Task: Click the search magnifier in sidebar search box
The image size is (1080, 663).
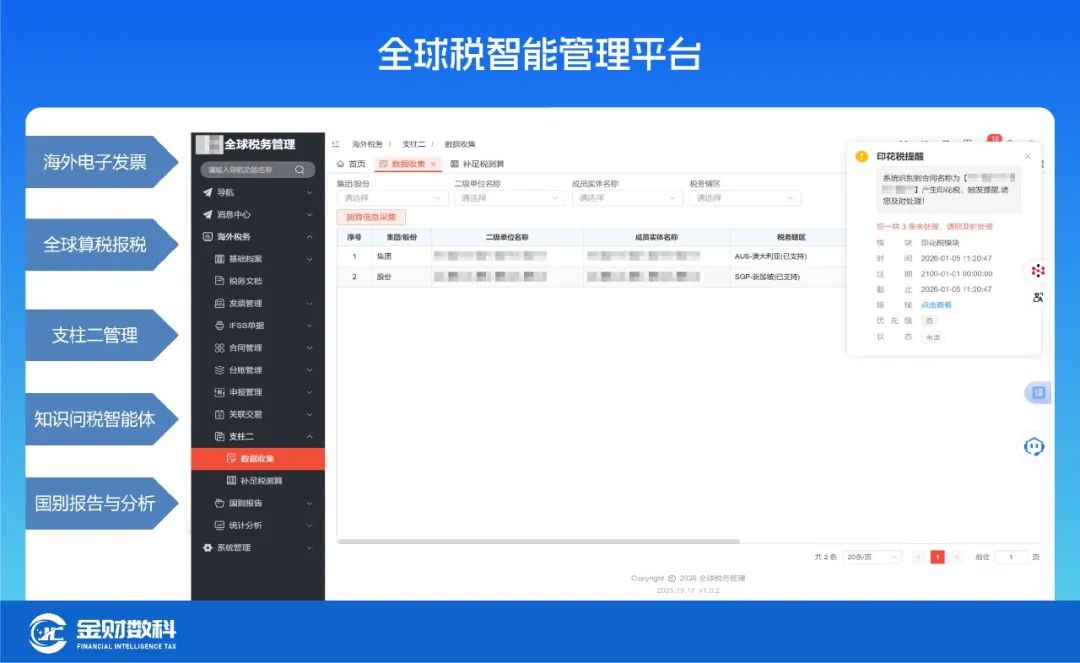Action: coord(300,169)
